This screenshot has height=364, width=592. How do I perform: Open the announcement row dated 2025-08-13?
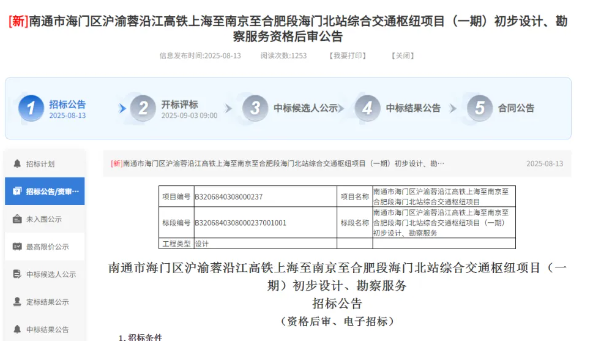point(337,163)
